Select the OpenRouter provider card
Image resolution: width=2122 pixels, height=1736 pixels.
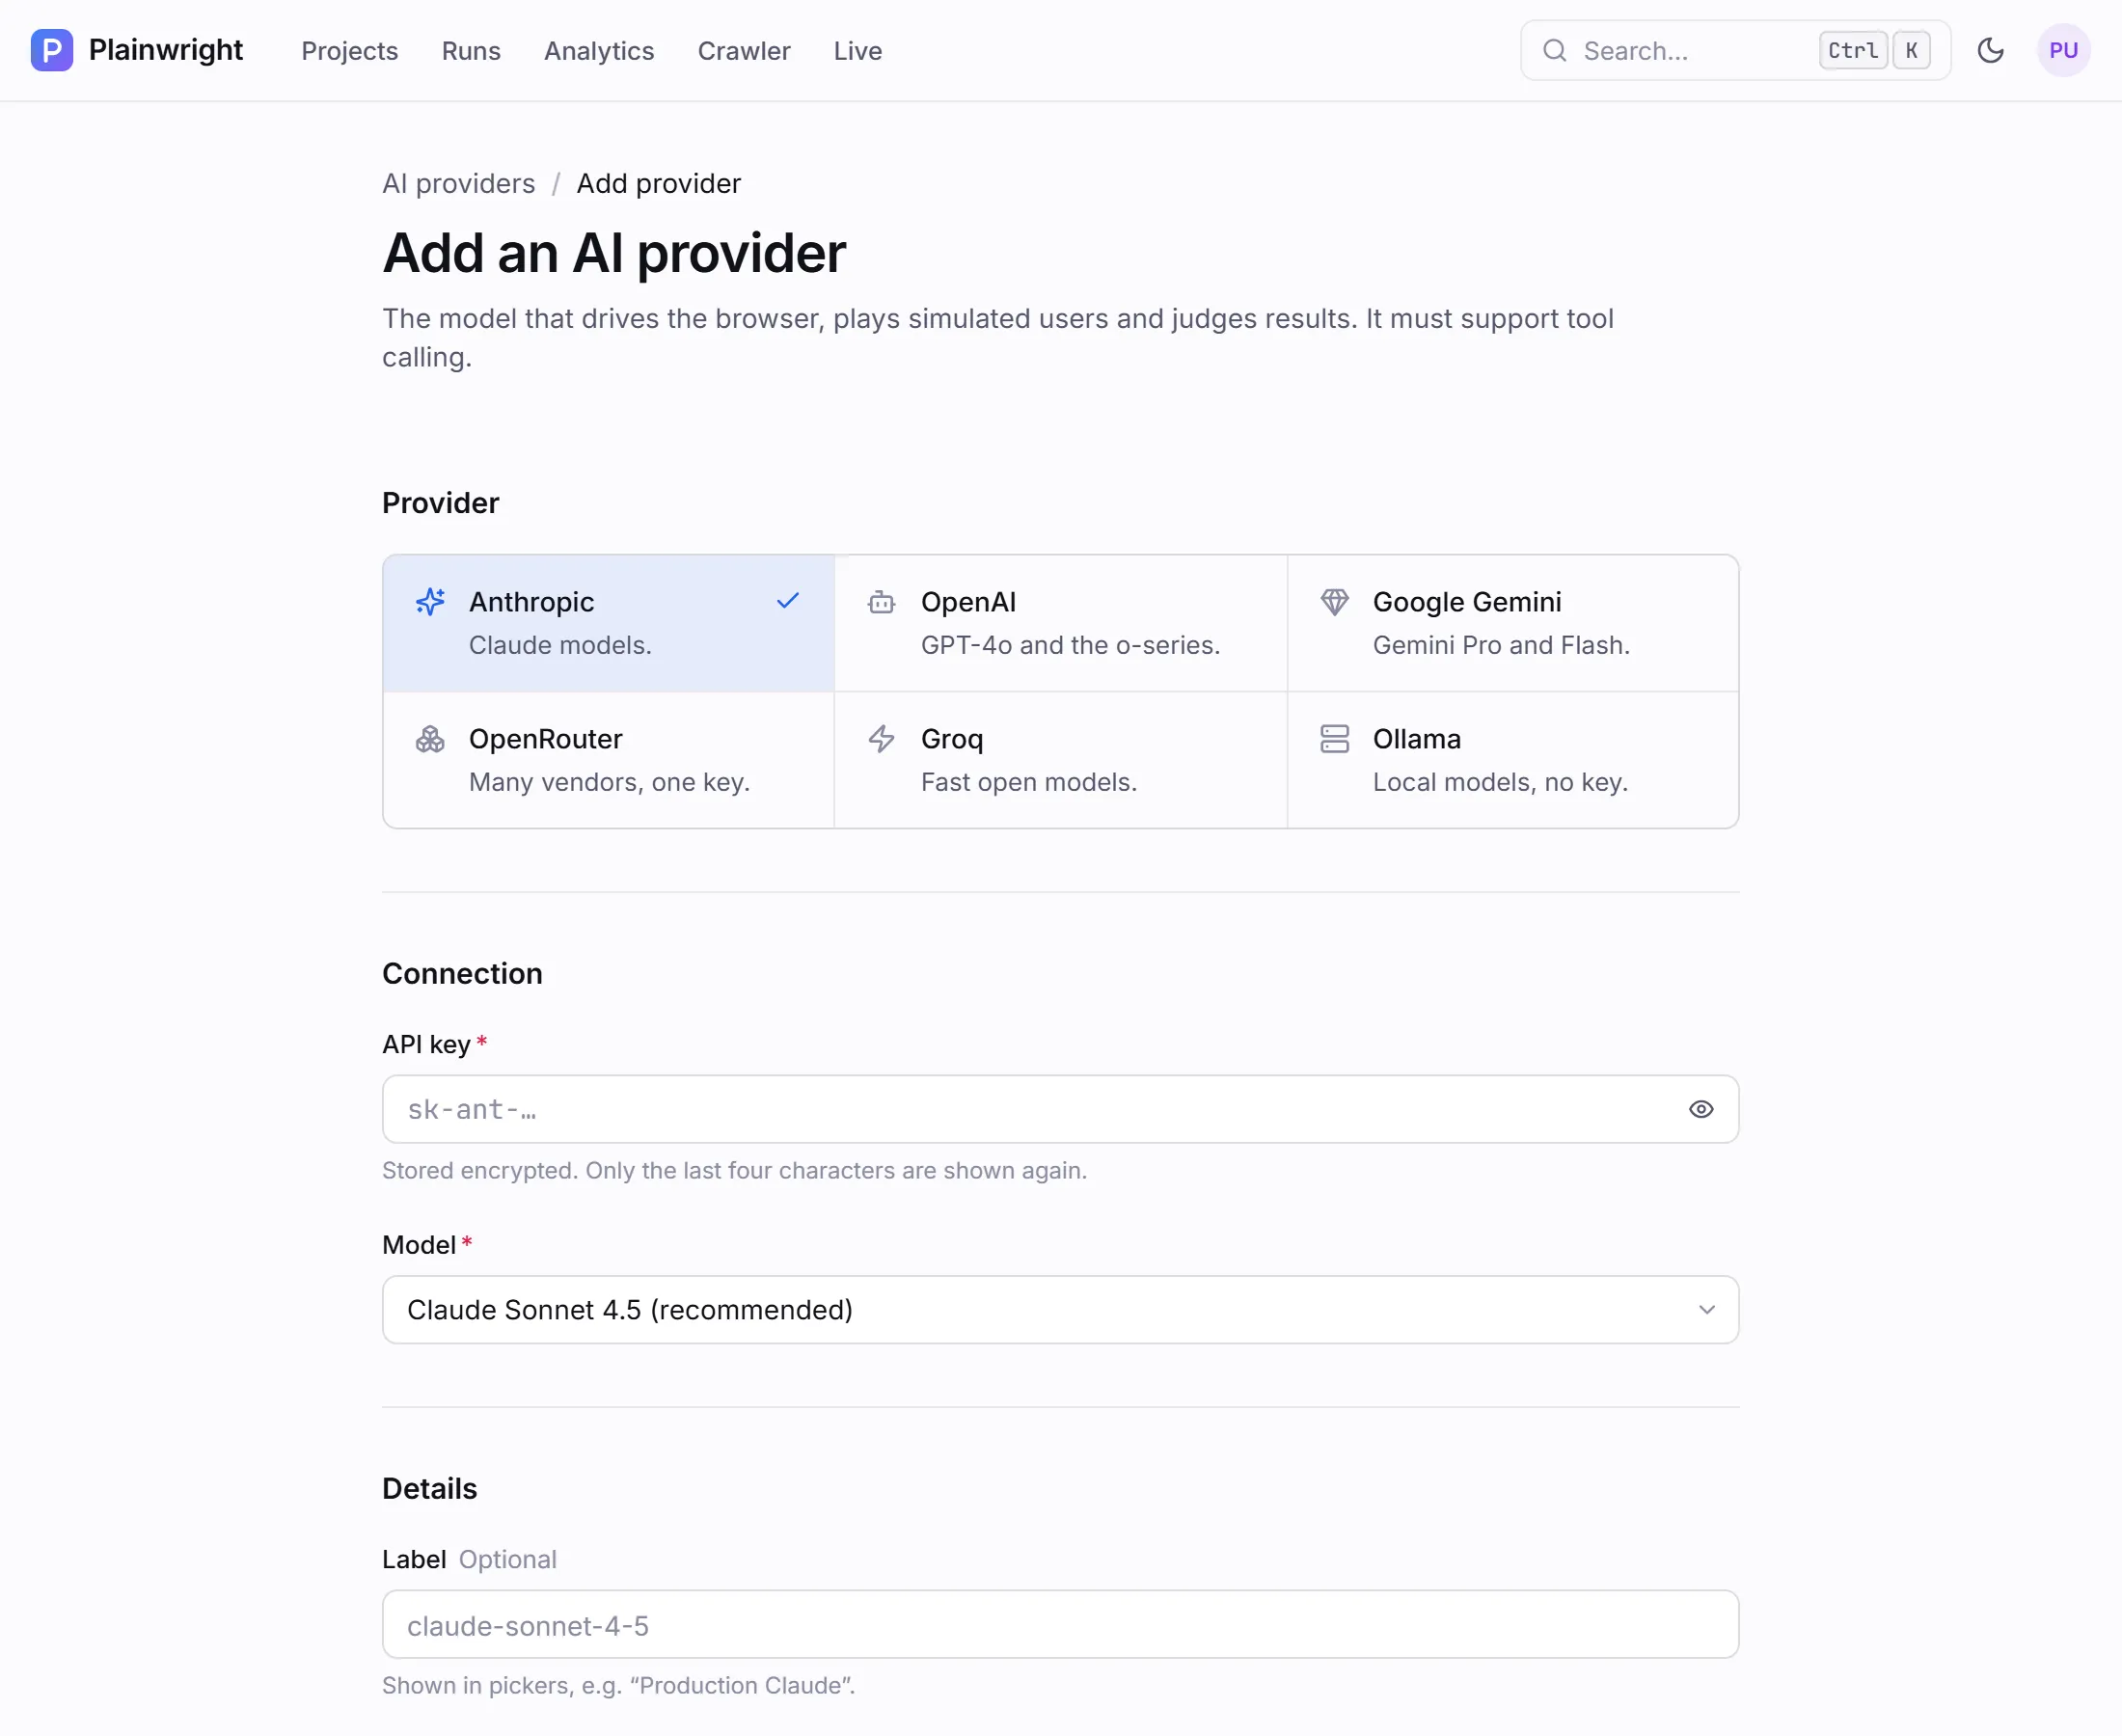pyautogui.click(x=609, y=760)
